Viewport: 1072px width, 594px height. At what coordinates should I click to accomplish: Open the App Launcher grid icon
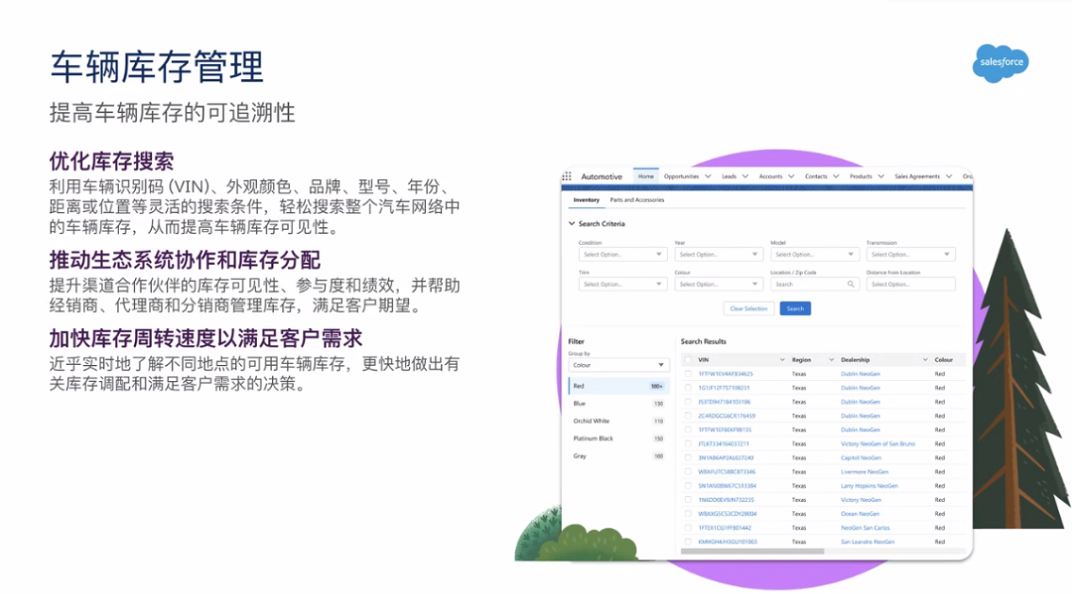tap(567, 177)
